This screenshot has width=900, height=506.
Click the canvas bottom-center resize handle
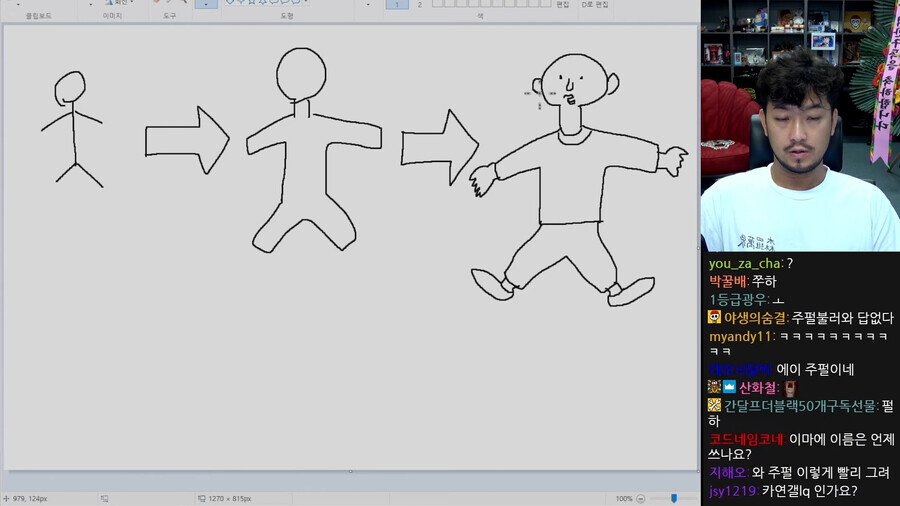(351, 472)
